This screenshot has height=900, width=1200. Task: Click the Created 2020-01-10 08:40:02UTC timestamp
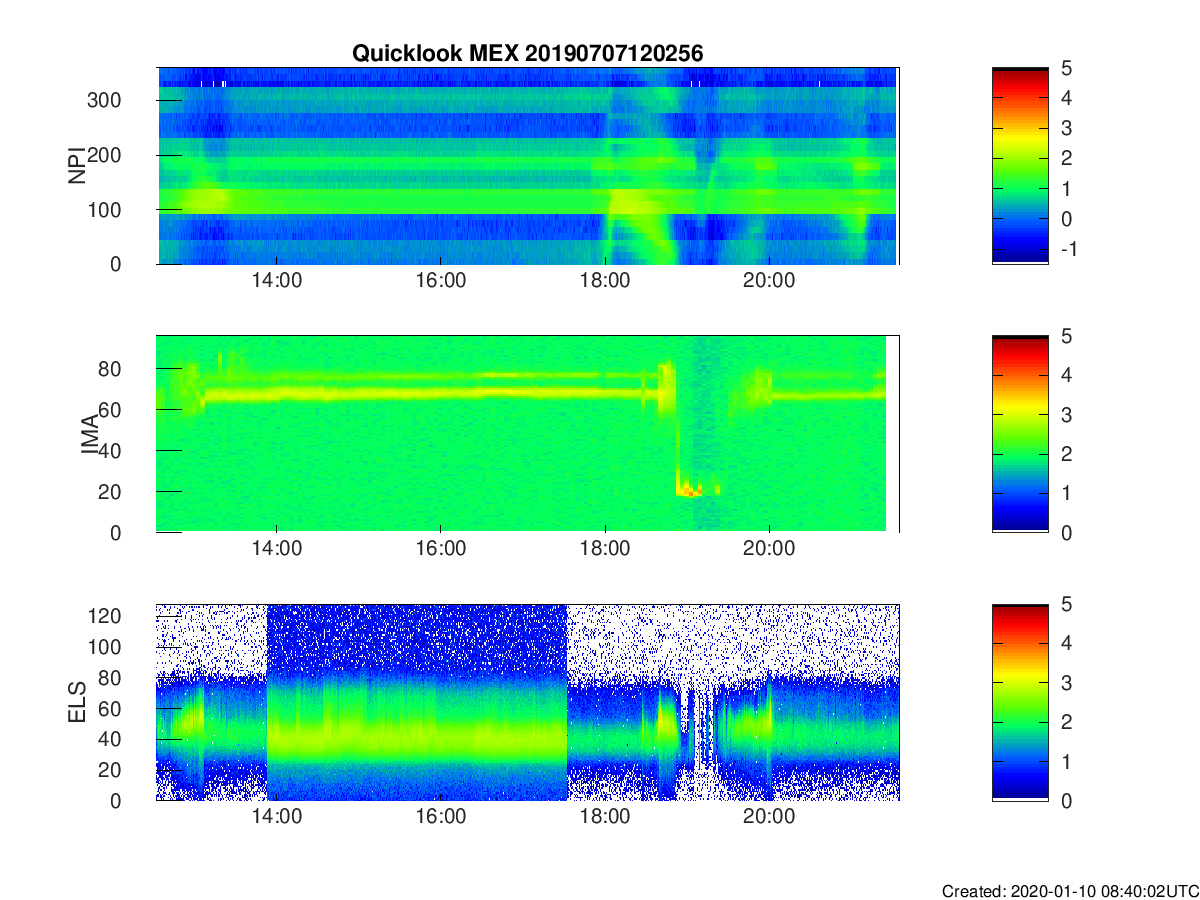click(1070, 891)
